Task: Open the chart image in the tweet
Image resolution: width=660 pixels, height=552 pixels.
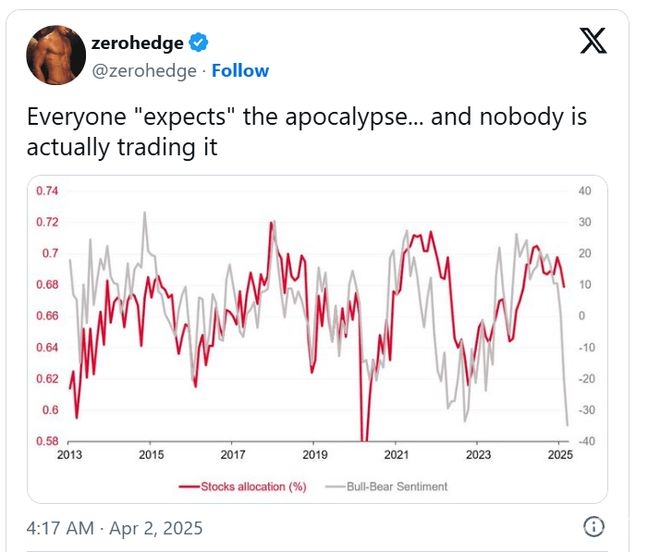Action: (317, 339)
